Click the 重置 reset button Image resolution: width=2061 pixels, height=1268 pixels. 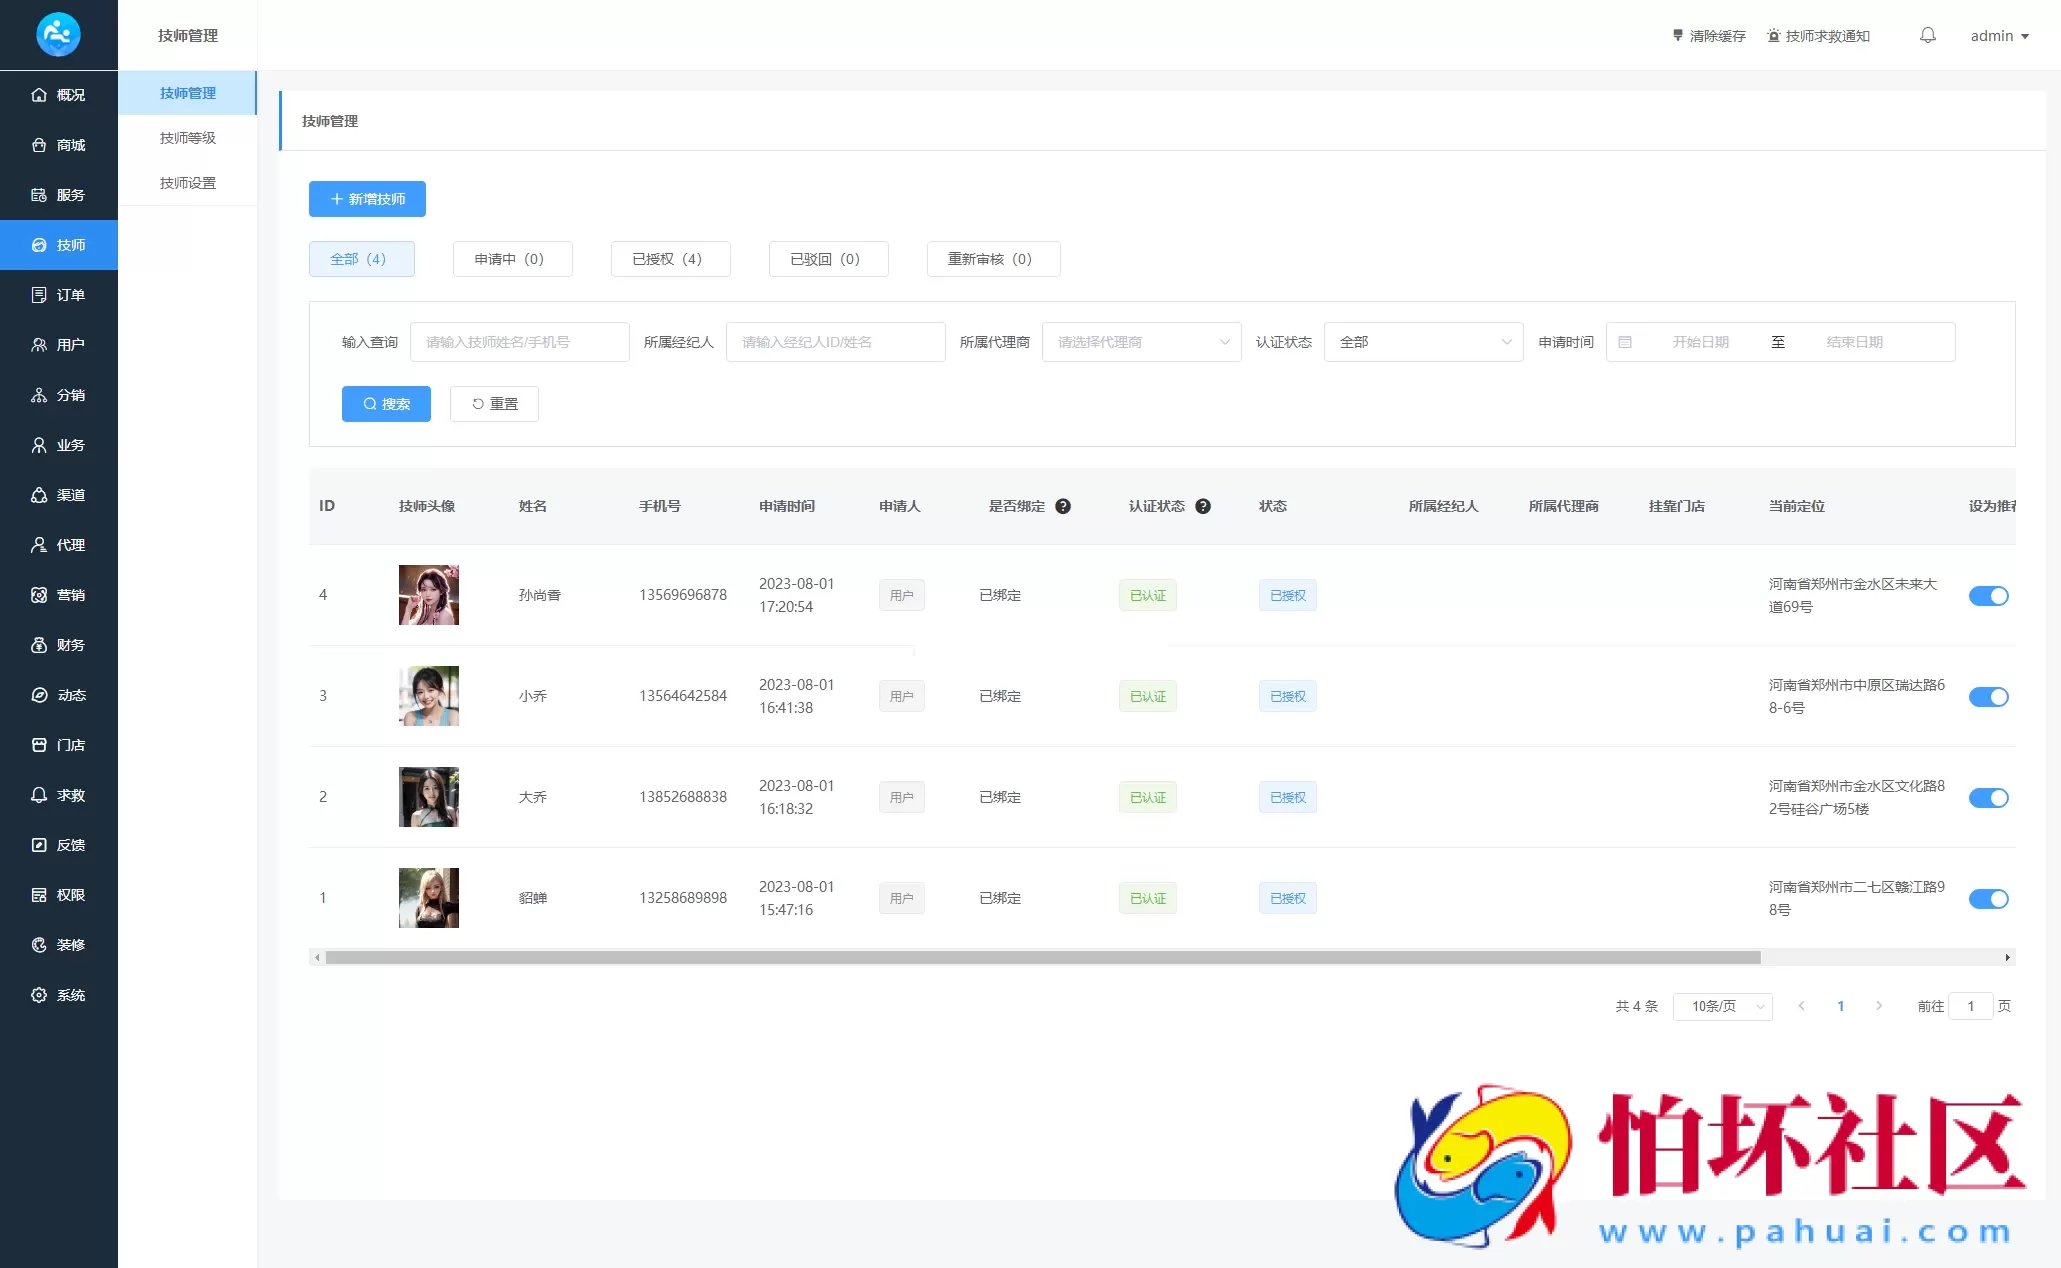pos(494,404)
